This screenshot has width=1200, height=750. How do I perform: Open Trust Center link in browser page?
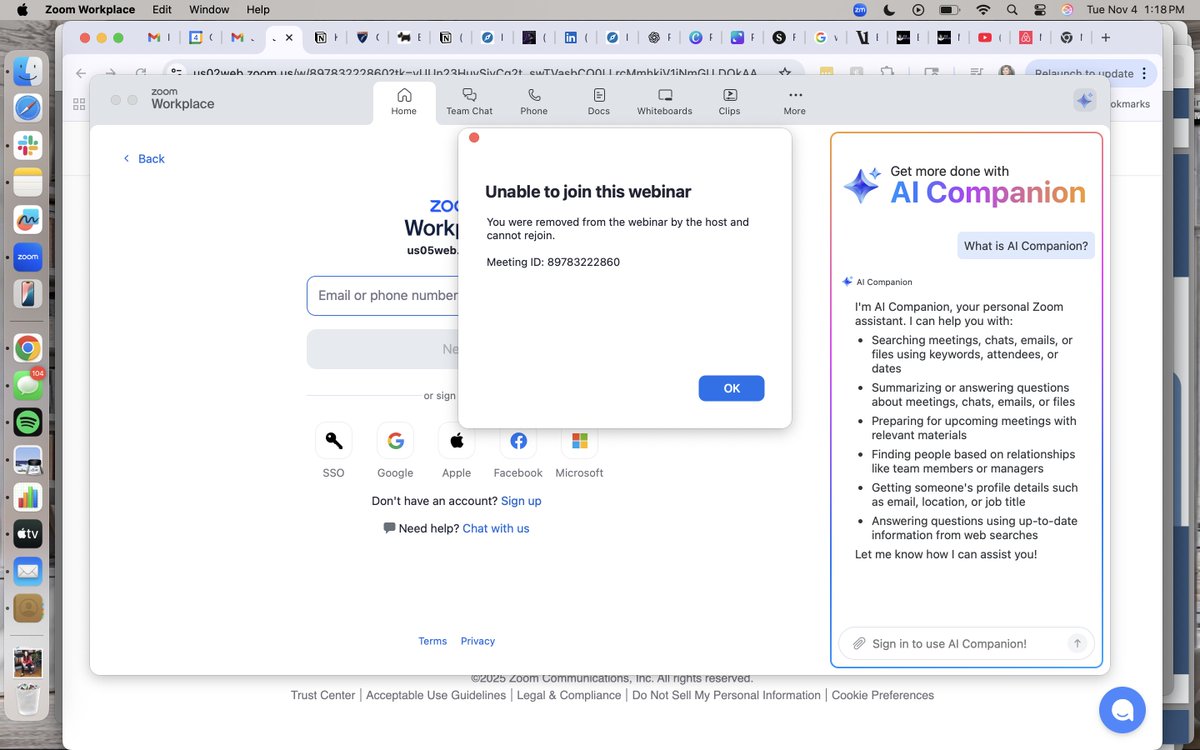[323, 695]
